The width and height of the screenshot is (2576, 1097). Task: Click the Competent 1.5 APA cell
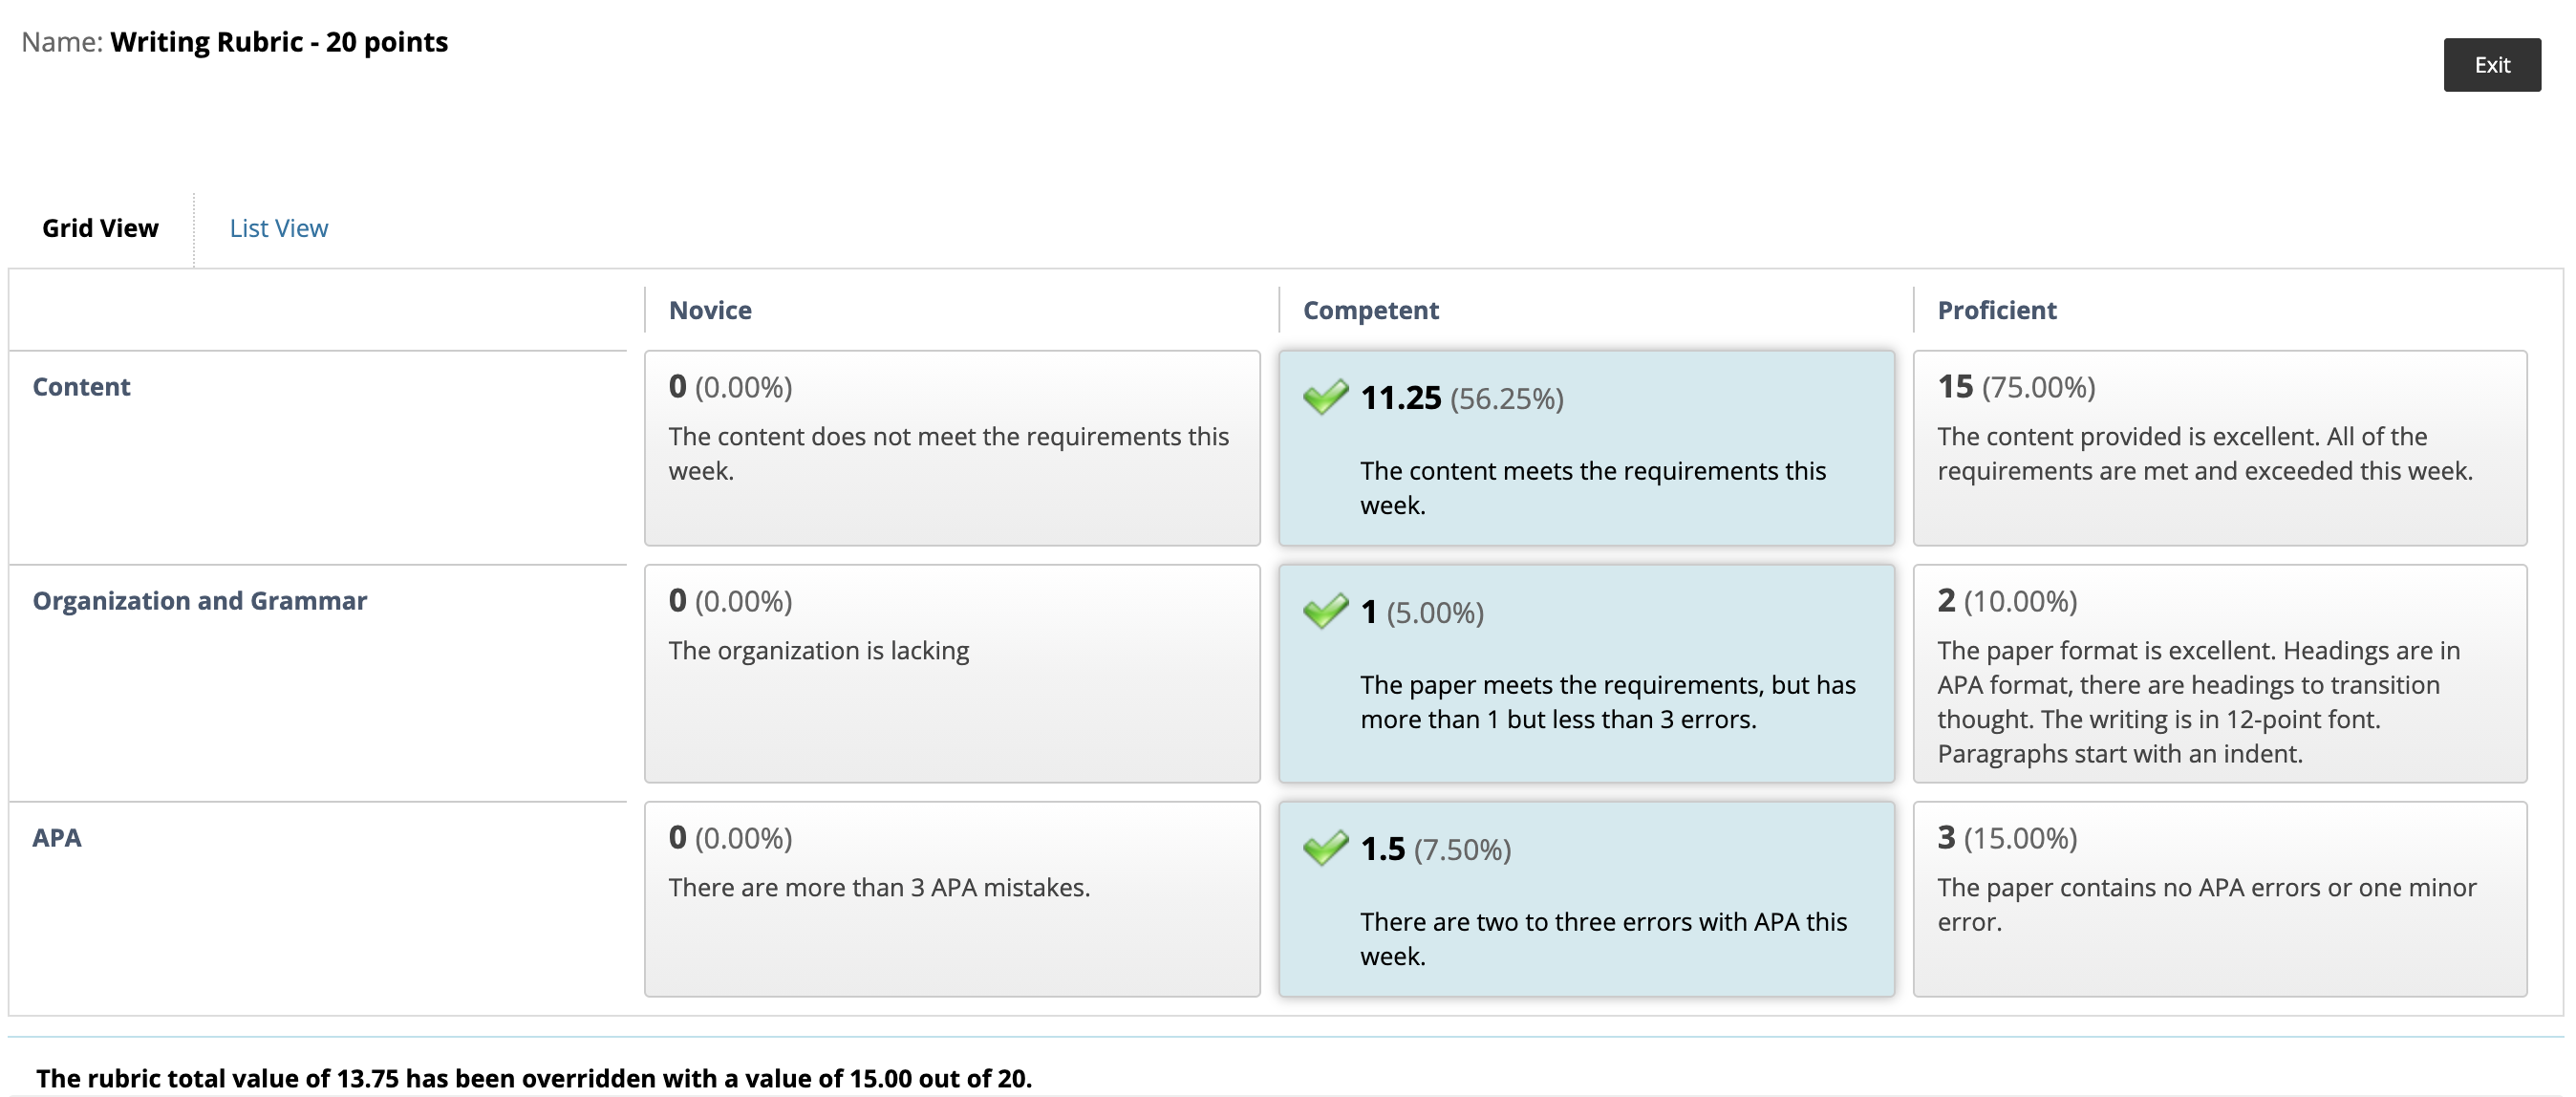point(1586,899)
